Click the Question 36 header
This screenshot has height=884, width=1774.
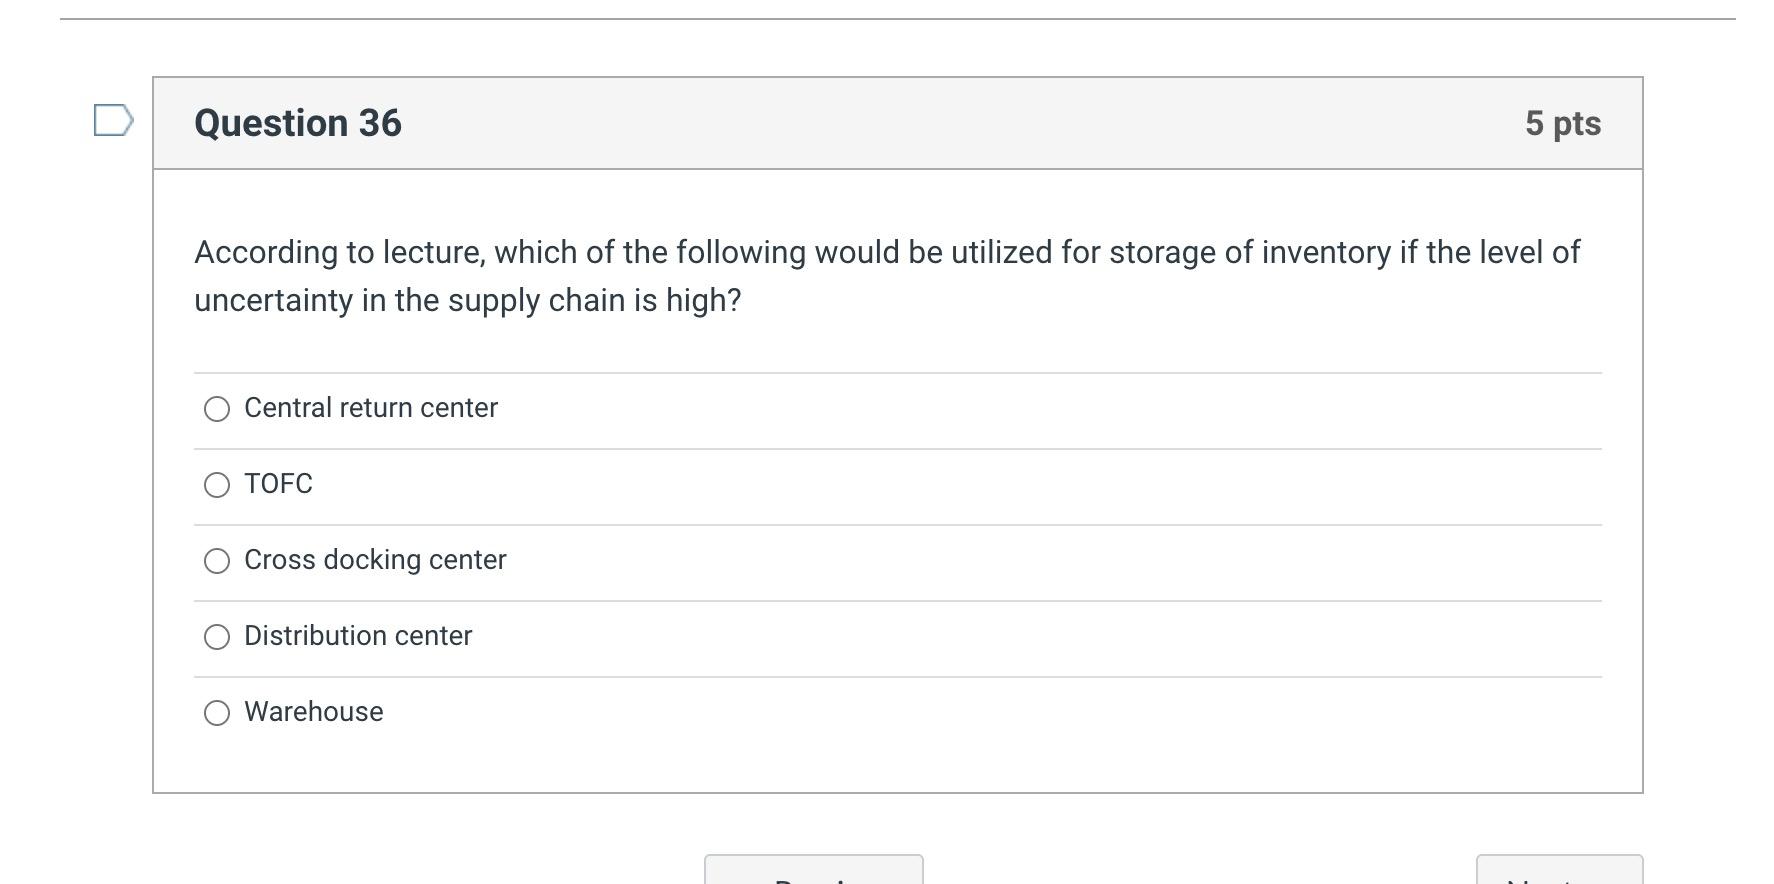[x=297, y=122]
